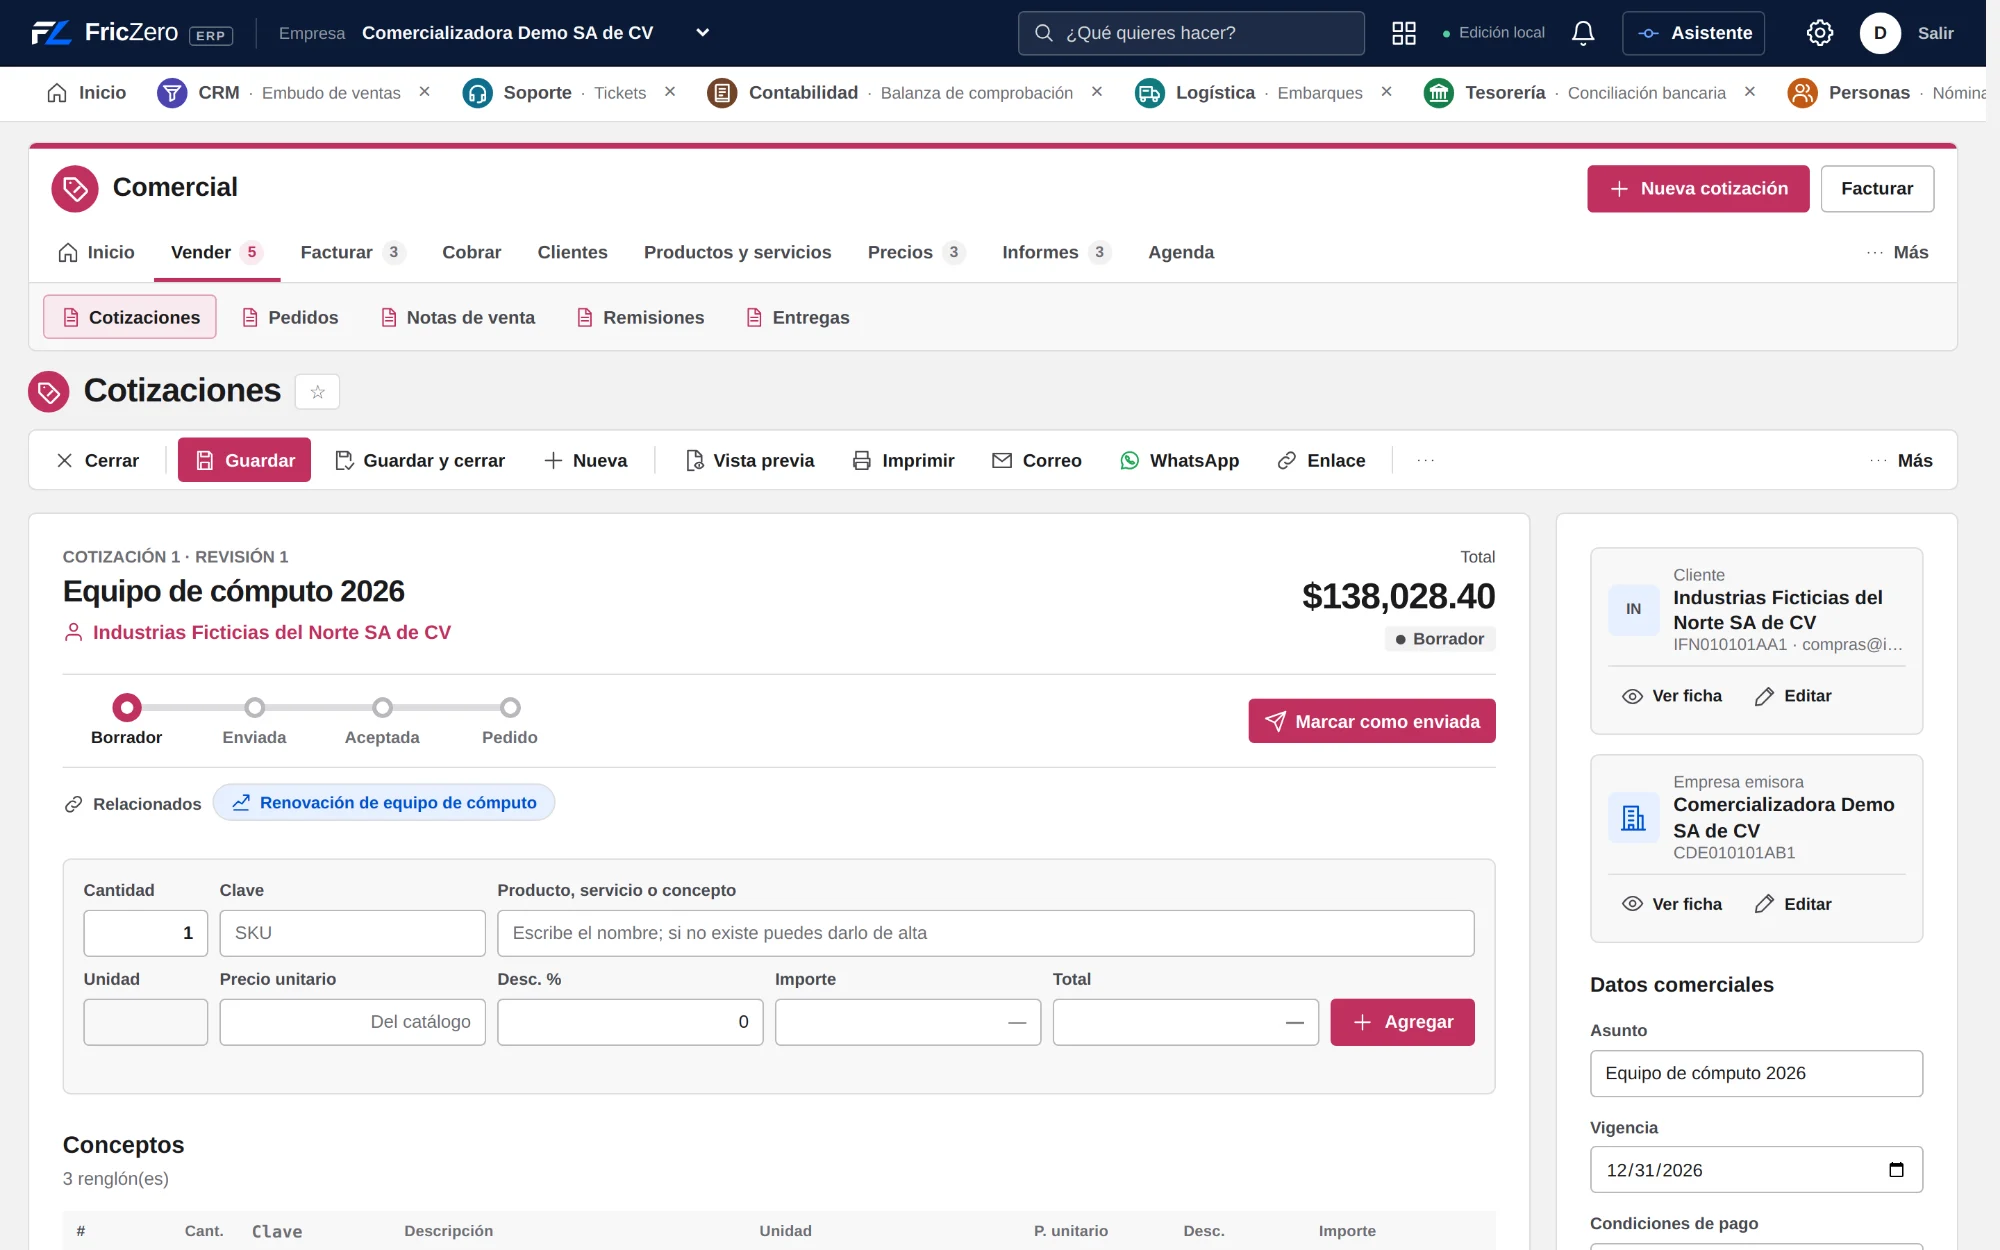
Task: Select the Pedido status step
Action: point(510,720)
